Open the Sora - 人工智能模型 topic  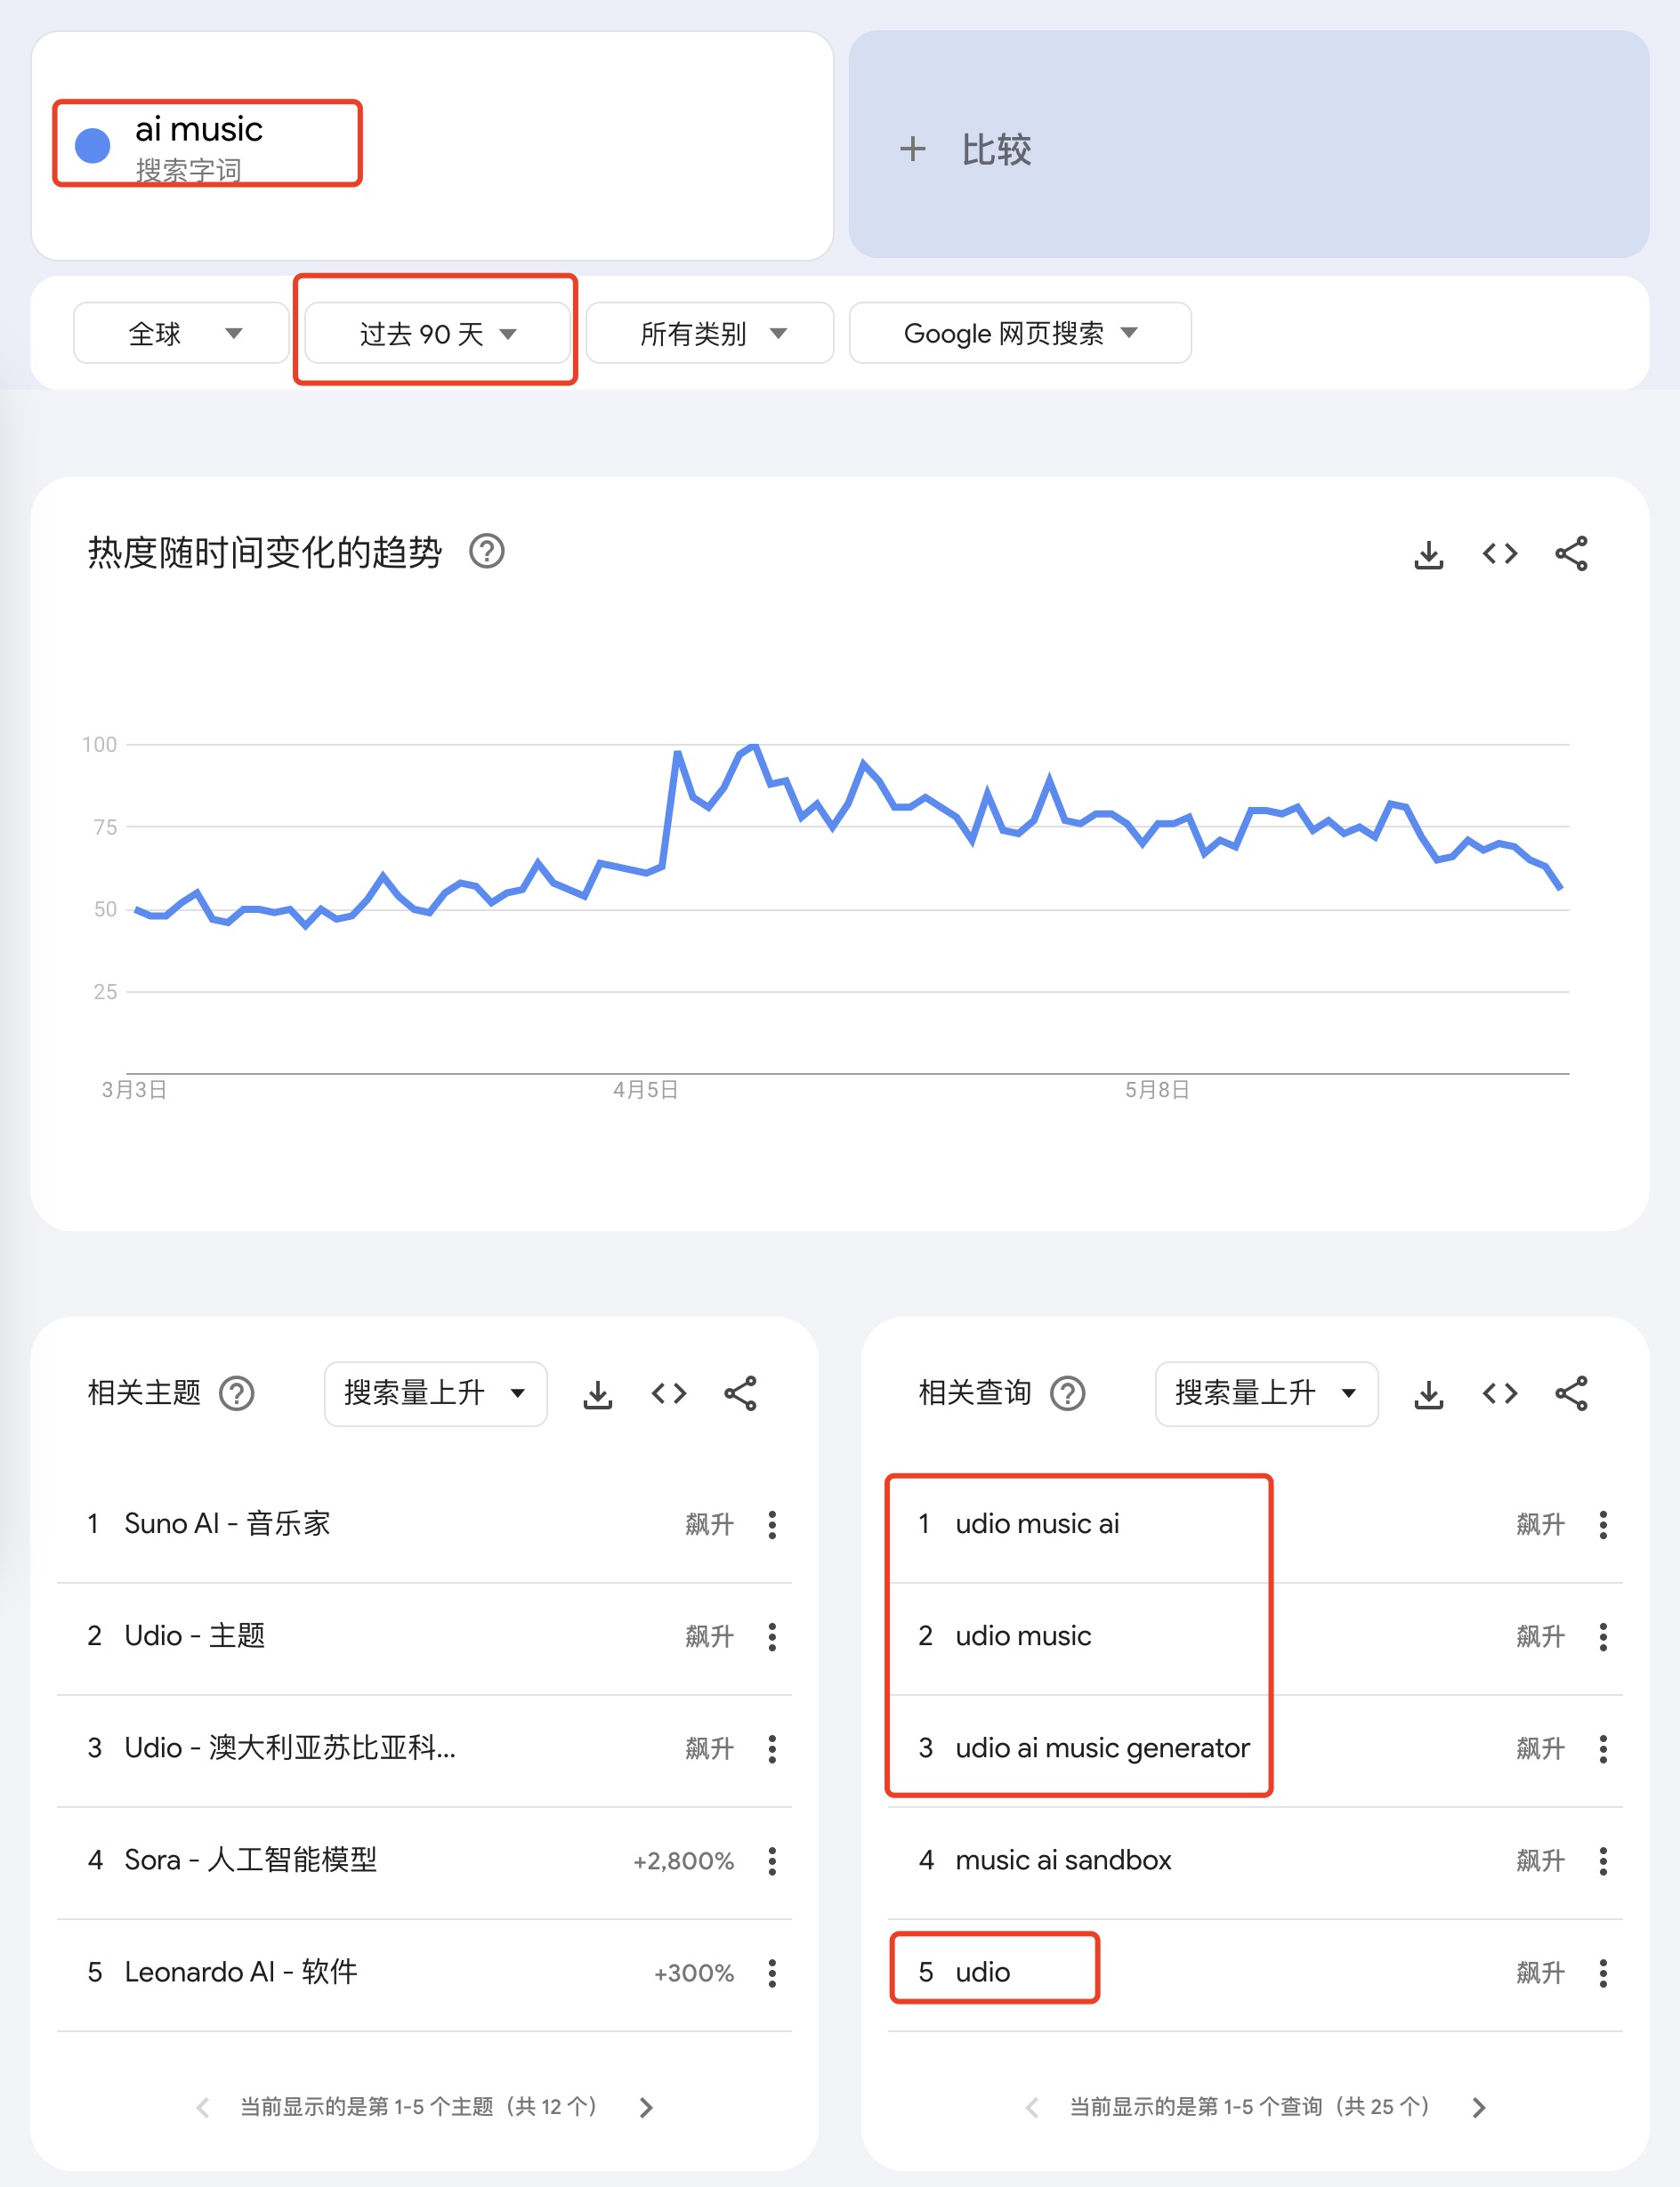coord(250,1860)
